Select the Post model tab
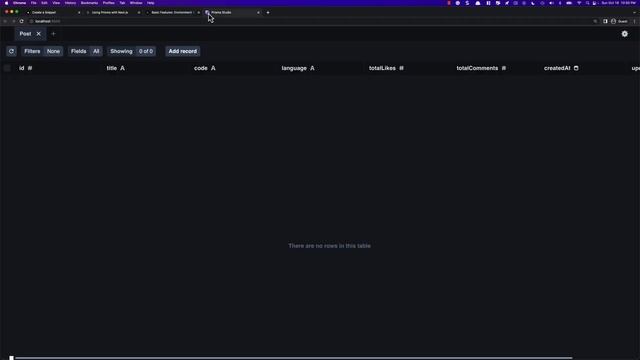The width and height of the screenshot is (640, 360). (x=25, y=34)
